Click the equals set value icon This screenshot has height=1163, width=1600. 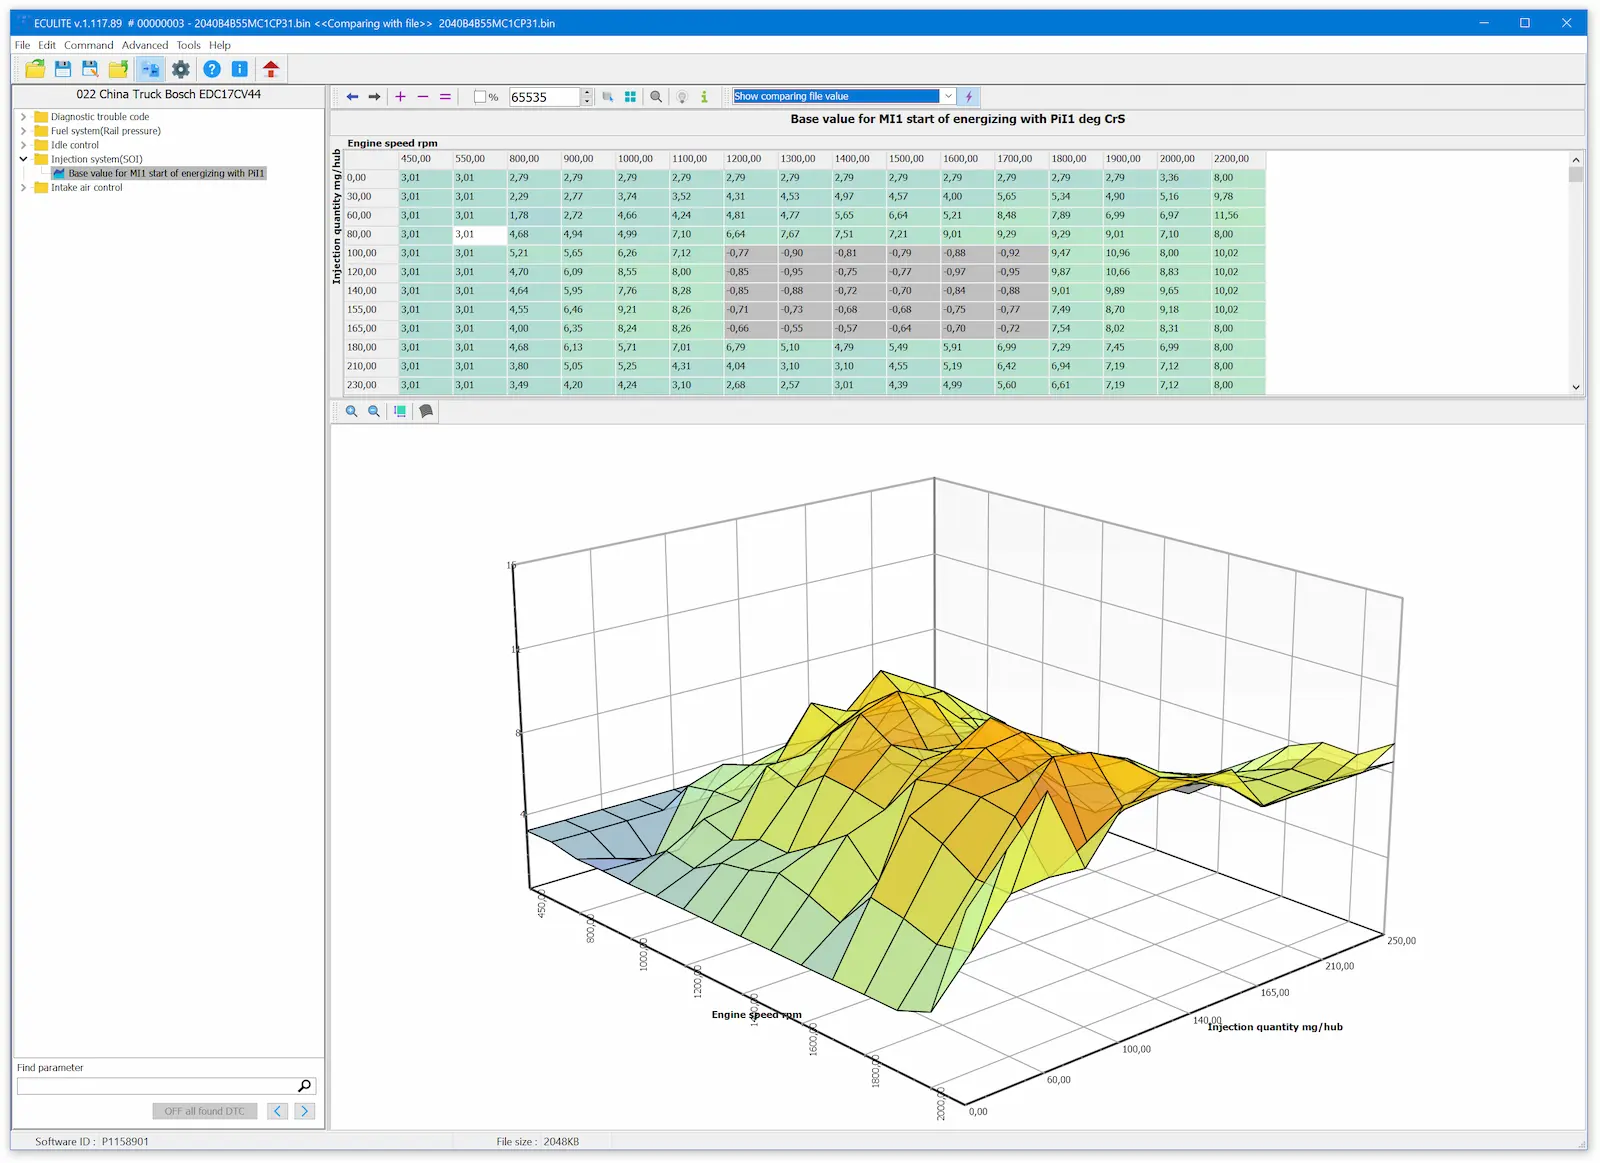click(x=445, y=97)
